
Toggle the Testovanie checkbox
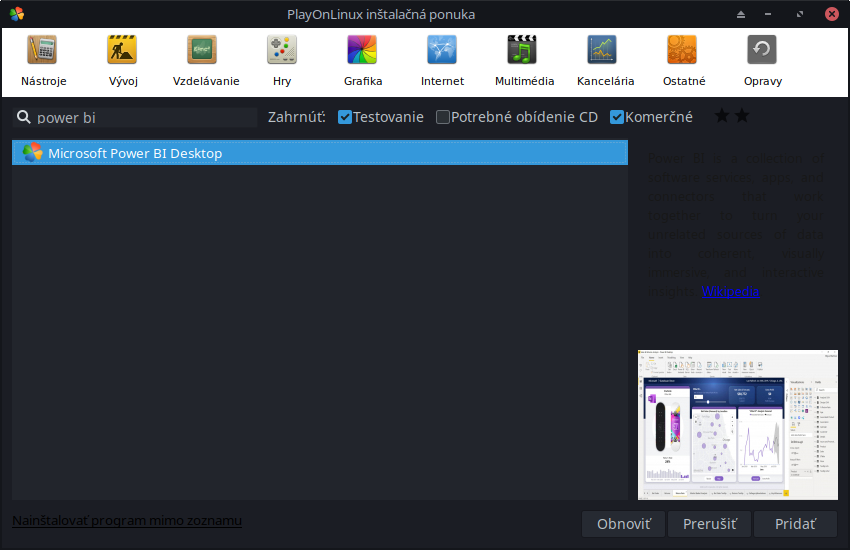(x=345, y=117)
